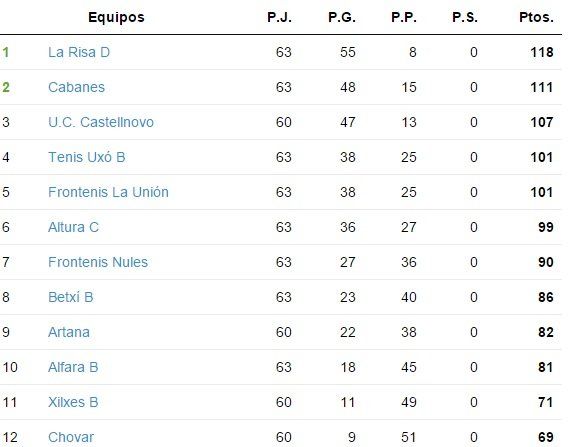Open the Altura C team link
The height and width of the screenshot is (447, 578).
pos(73,227)
